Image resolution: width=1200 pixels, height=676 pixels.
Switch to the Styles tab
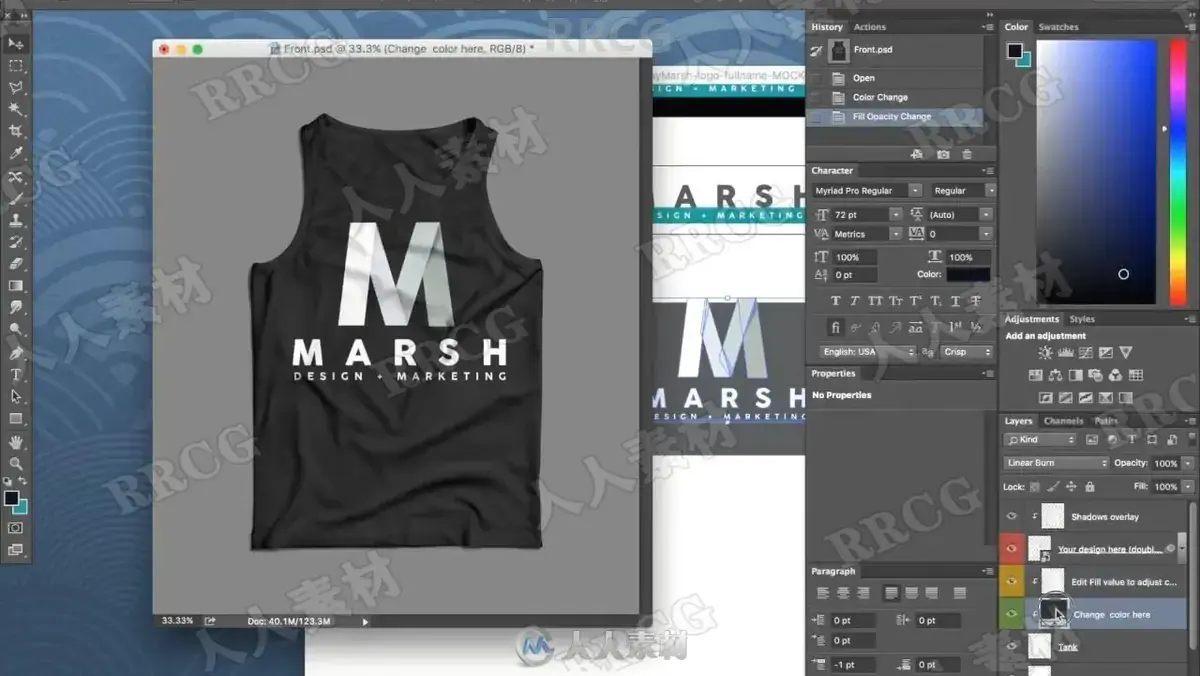point(1082,319)
